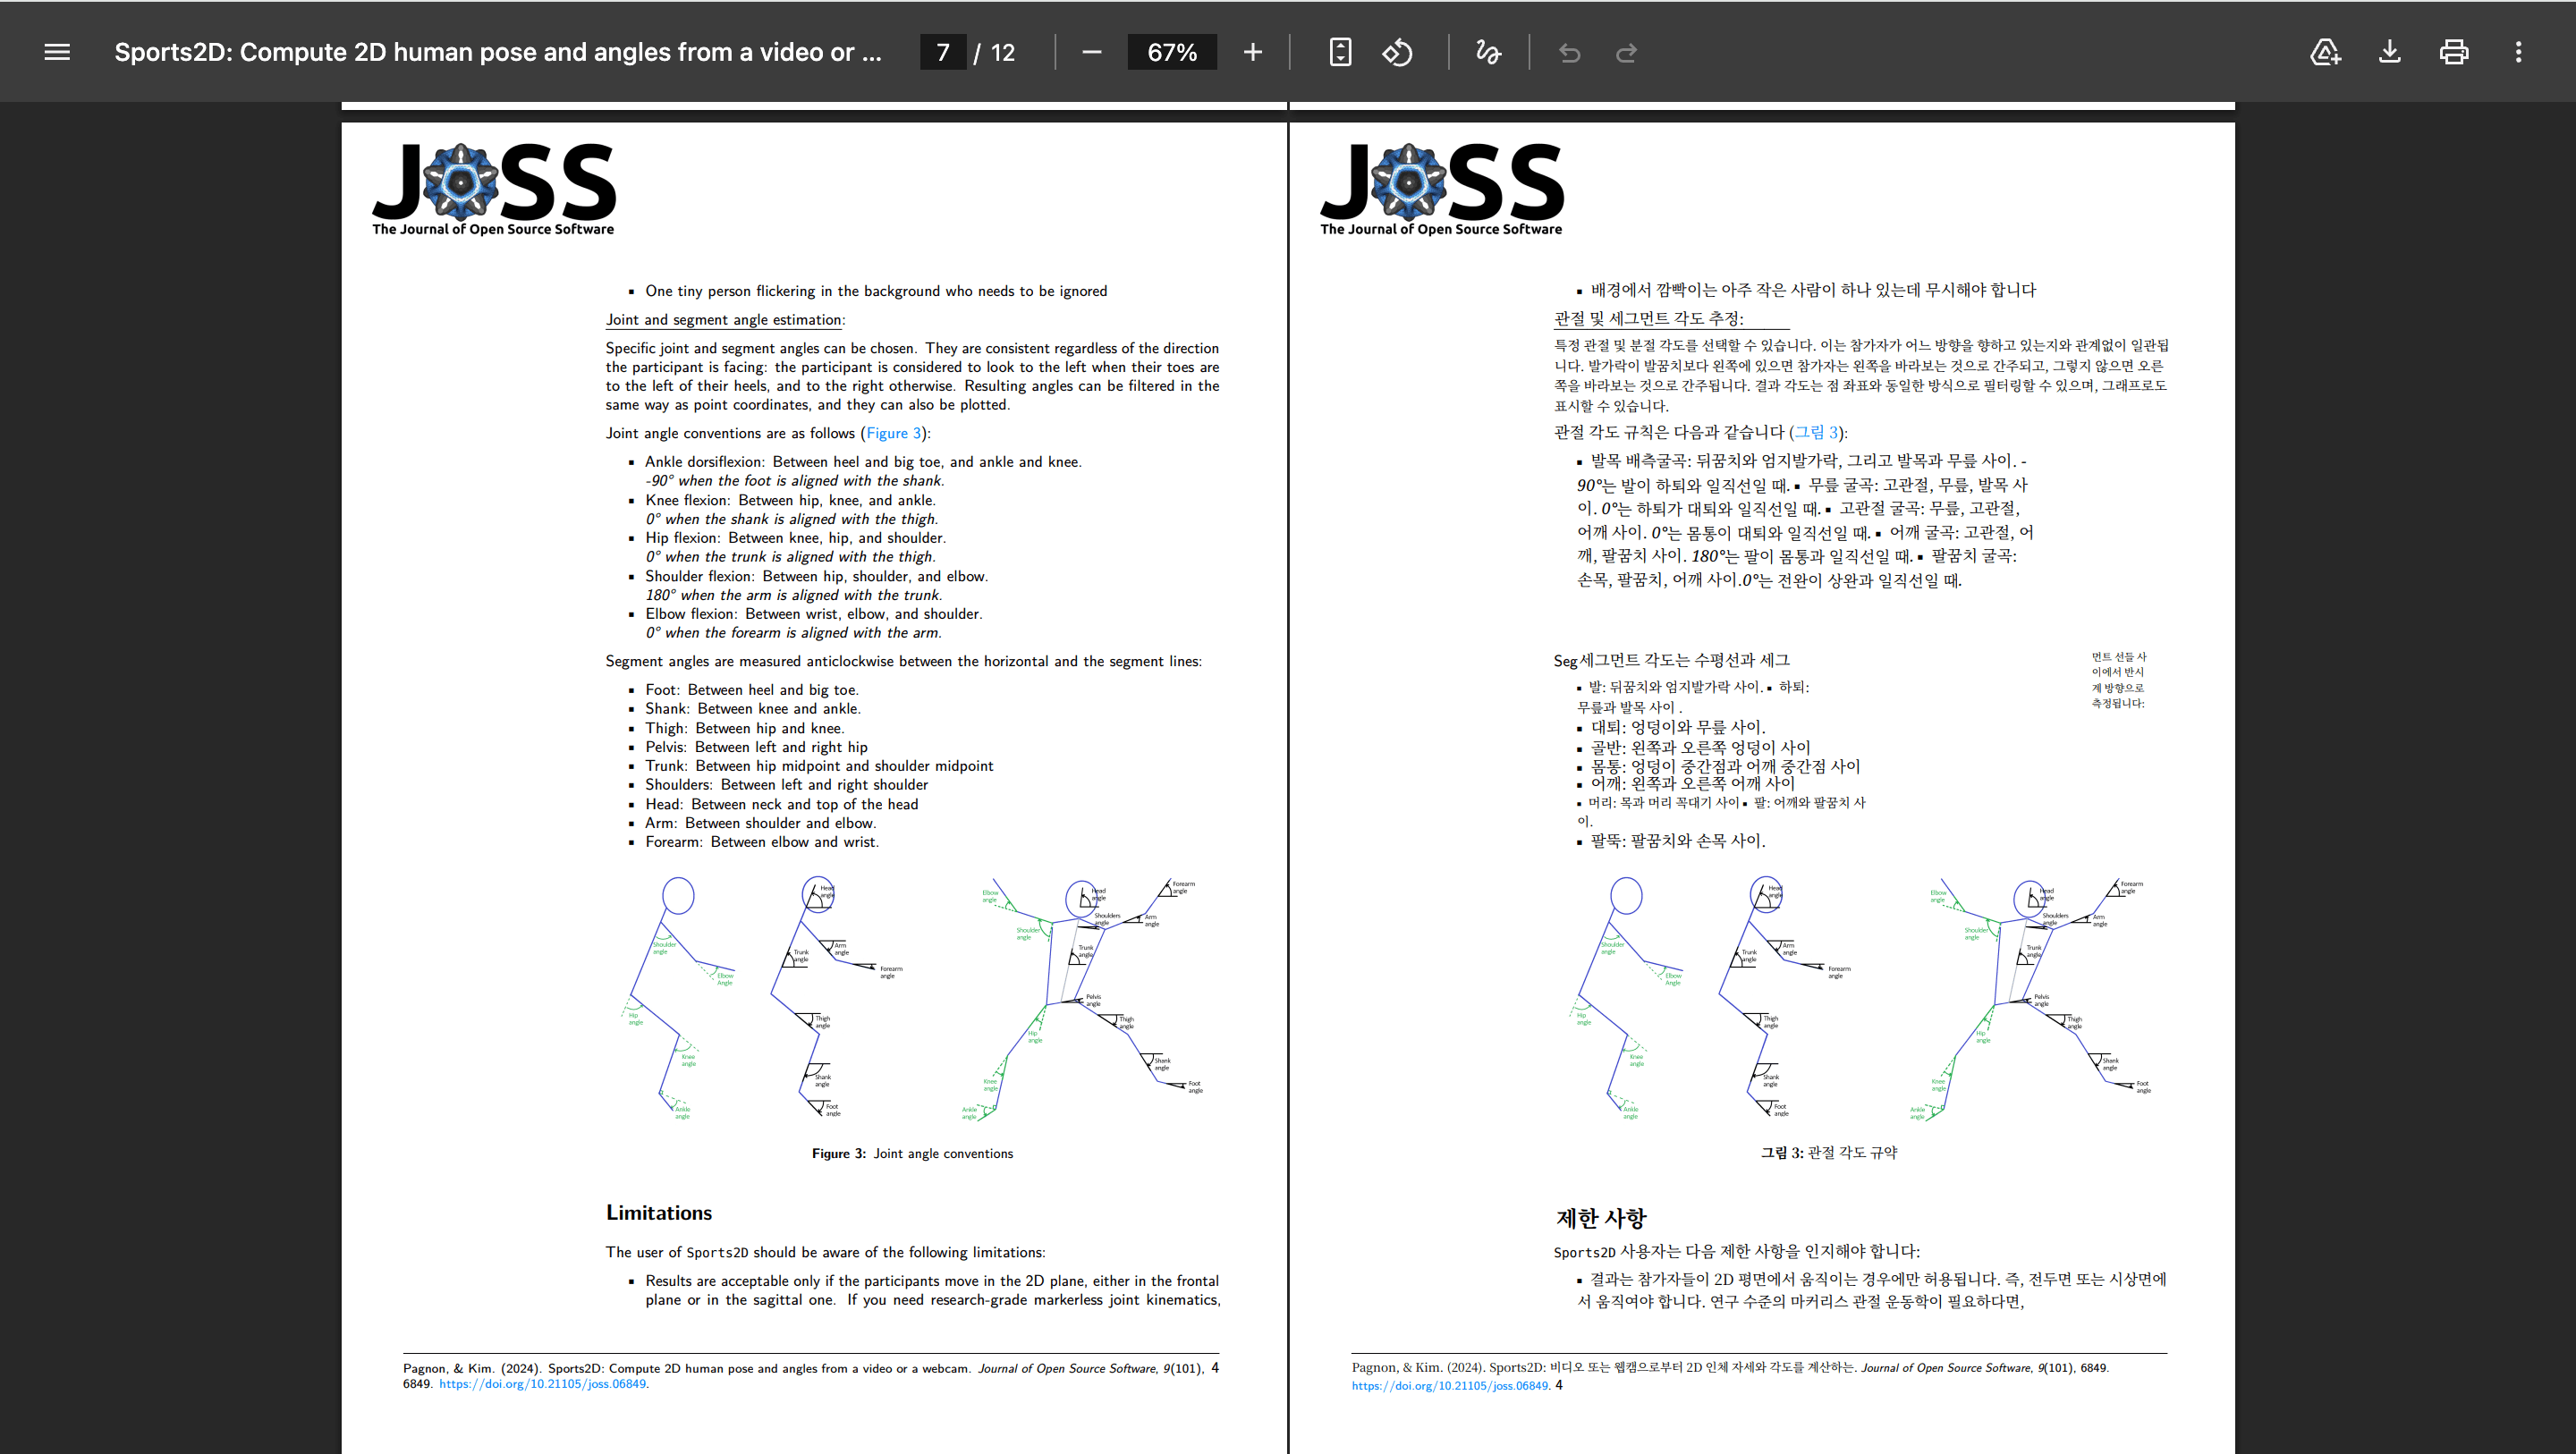Rotate the document counterclockwise
2576x1454 pixels.
click(x=1397, y=52)
